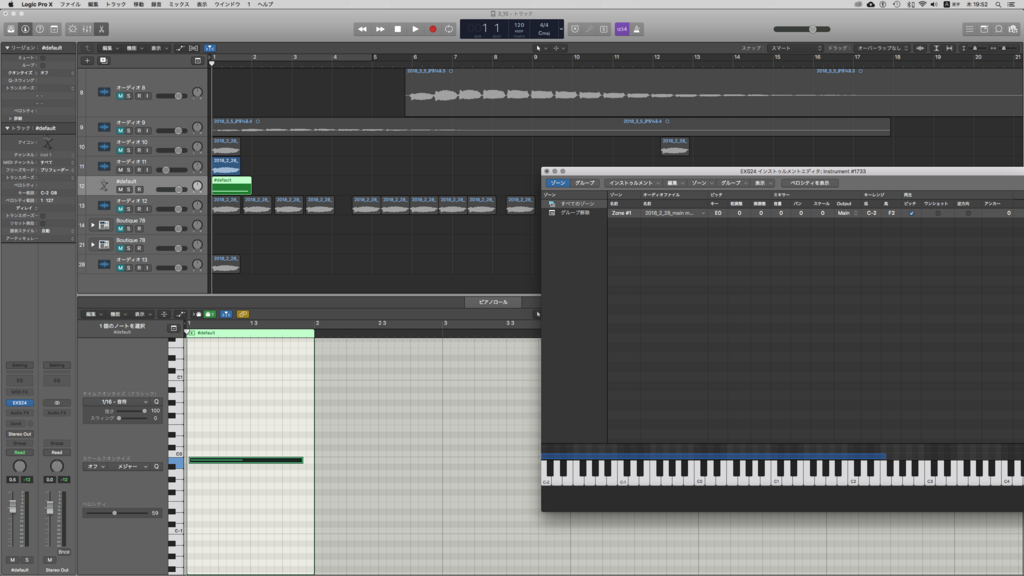The image size is (1024, 576).
Task: Click Stereo Out output slot in channel strip
Action: [x=20, y=434]
